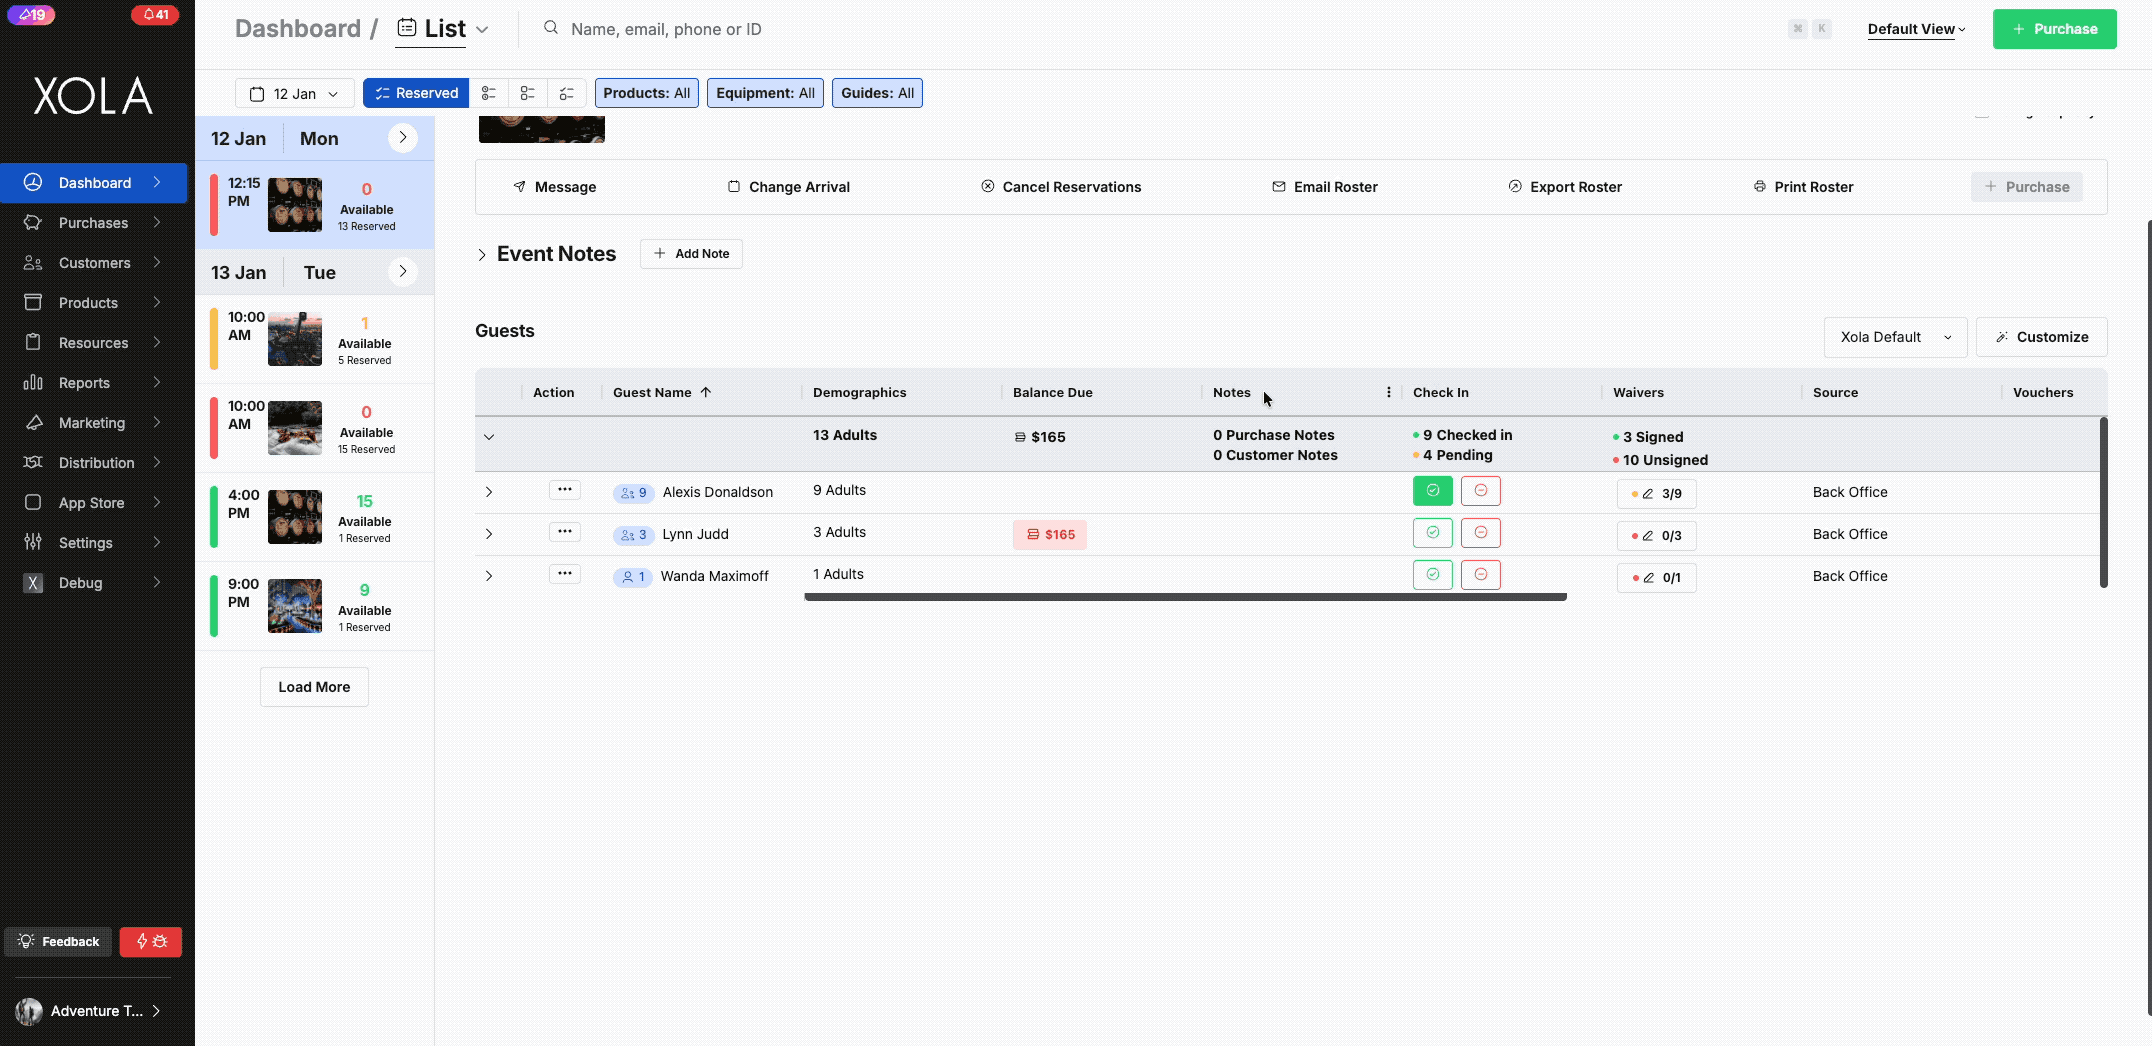Image resolution: width=2152 pixels, height=1046 pixels.
Task: Toggle the Reserved filter button
Action: pyautogui.click(x=415, y=93)
